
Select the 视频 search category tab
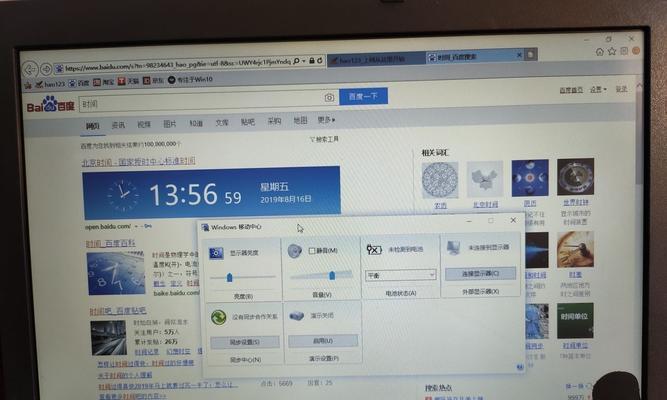click(144, 124)
